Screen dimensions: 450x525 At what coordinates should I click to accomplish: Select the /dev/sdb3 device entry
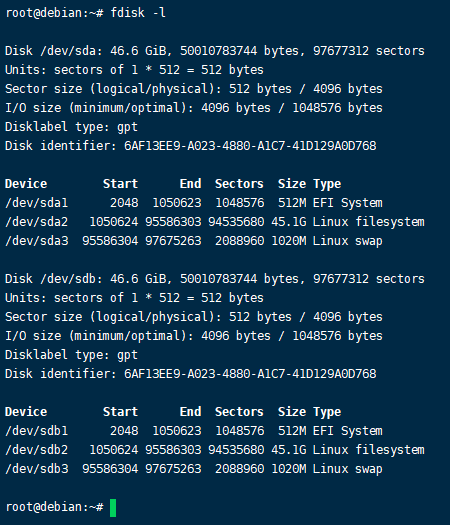(x=36, y=469)
